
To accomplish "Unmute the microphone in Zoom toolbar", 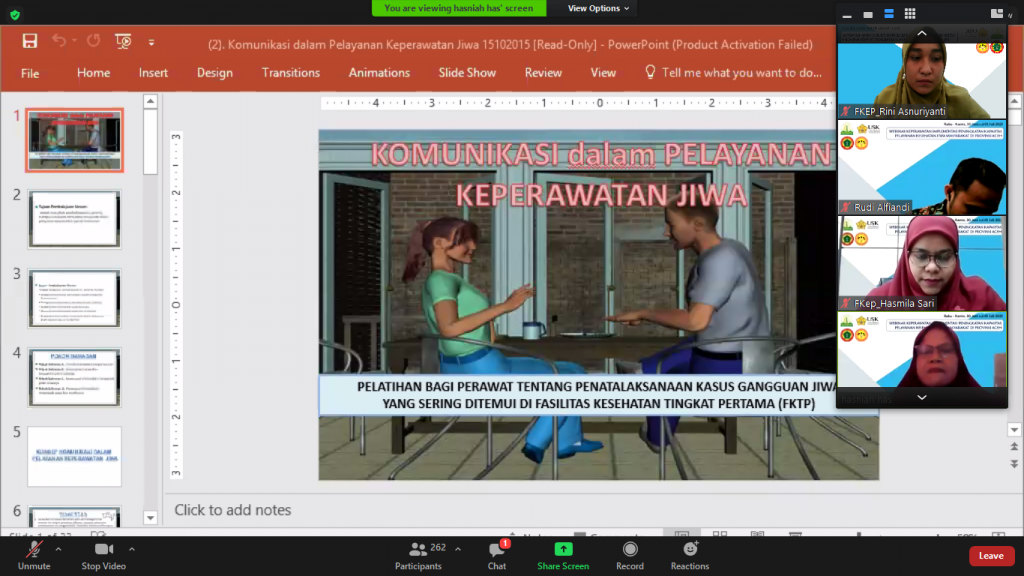I will click(x=33, y=550).
